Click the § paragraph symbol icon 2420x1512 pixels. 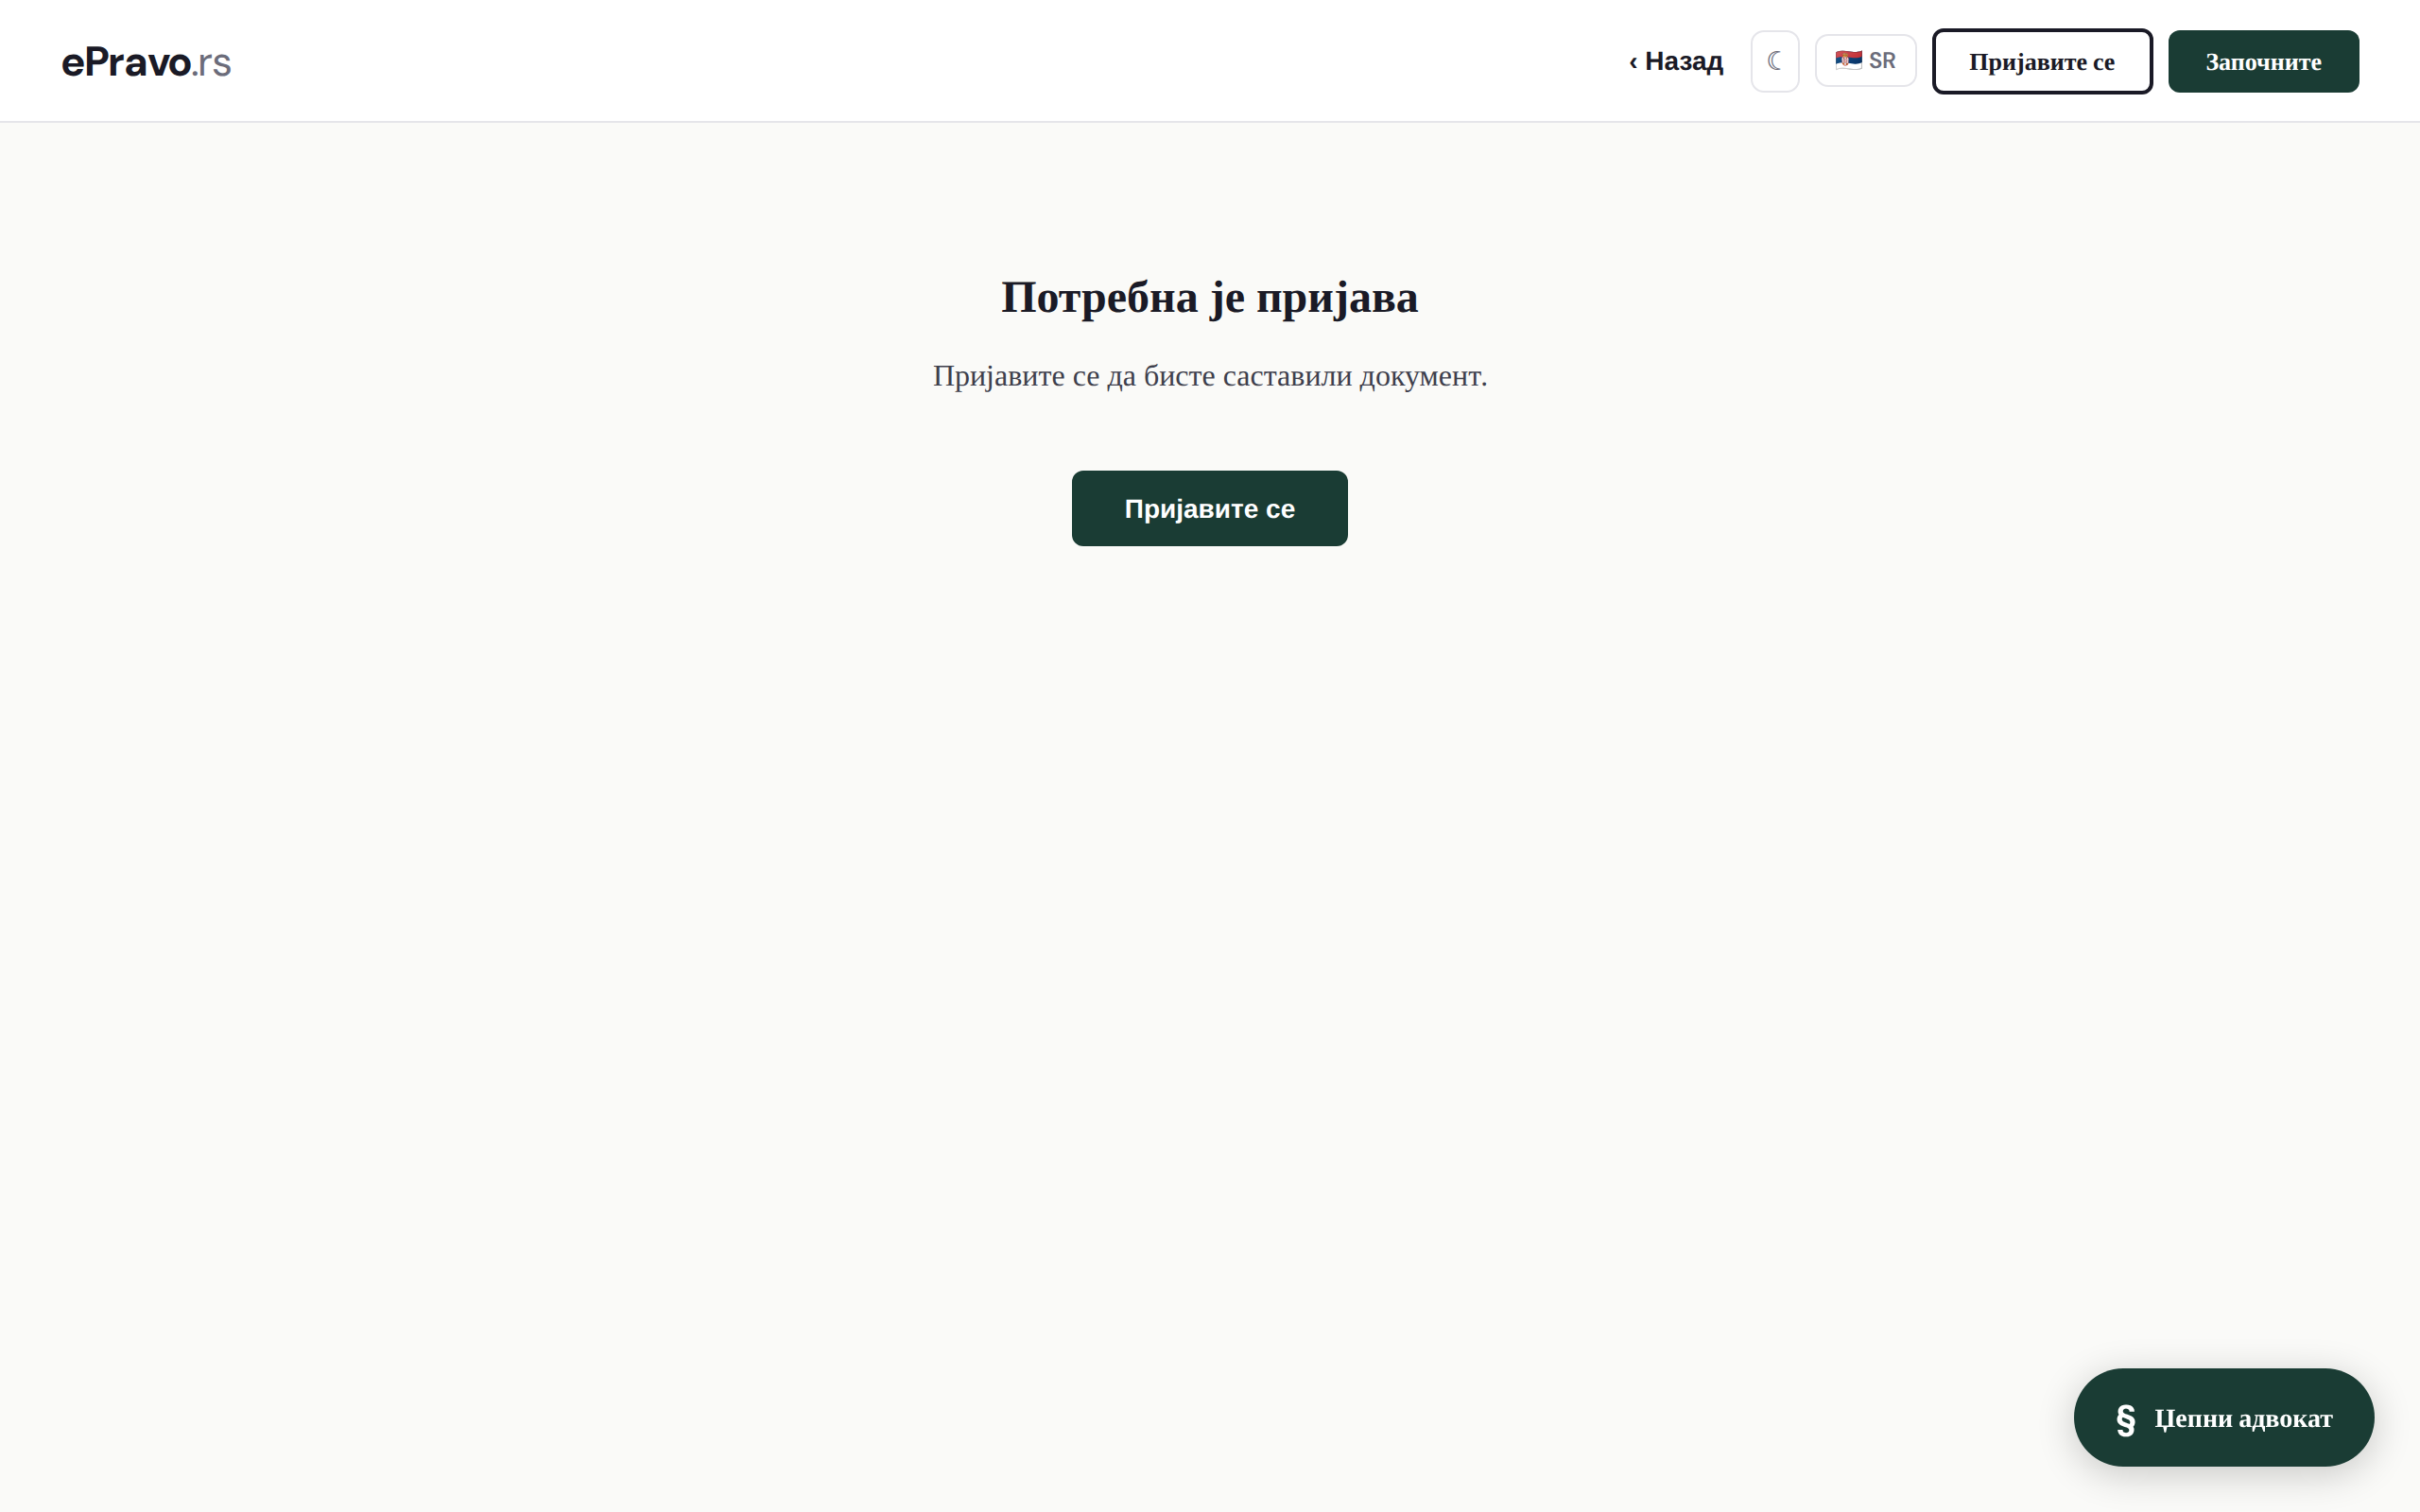(2126, 1419)
